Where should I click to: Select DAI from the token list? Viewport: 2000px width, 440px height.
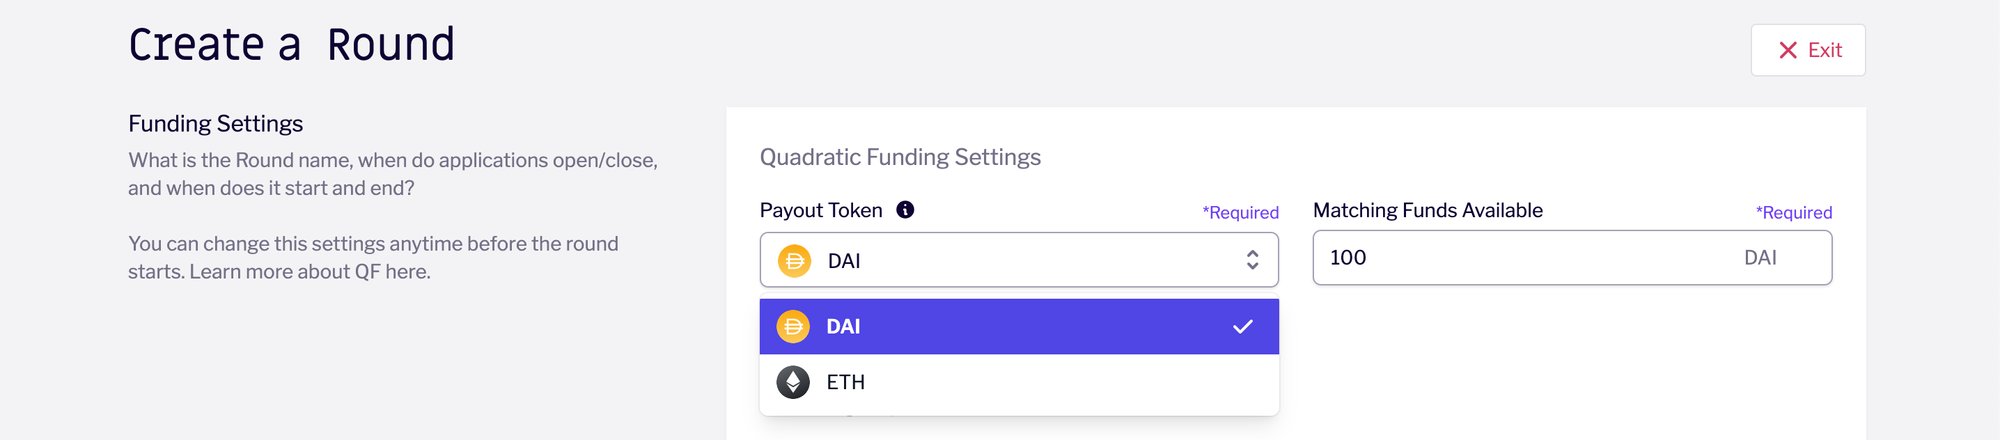[1019, 326]
